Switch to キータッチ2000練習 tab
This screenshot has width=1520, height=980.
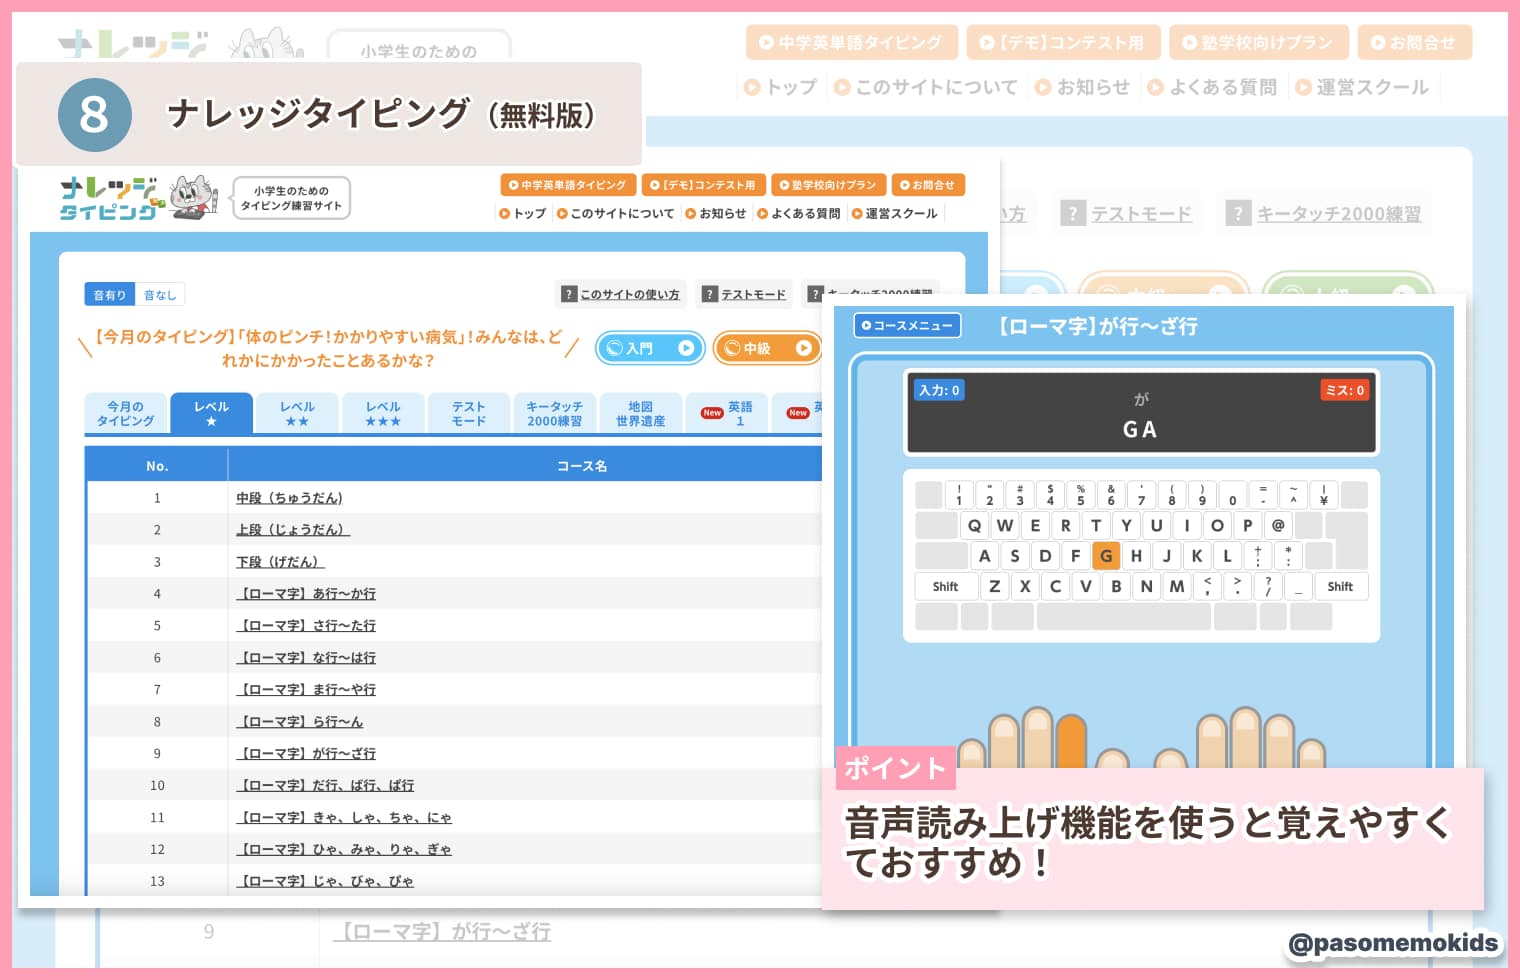[x=555, y=413]
